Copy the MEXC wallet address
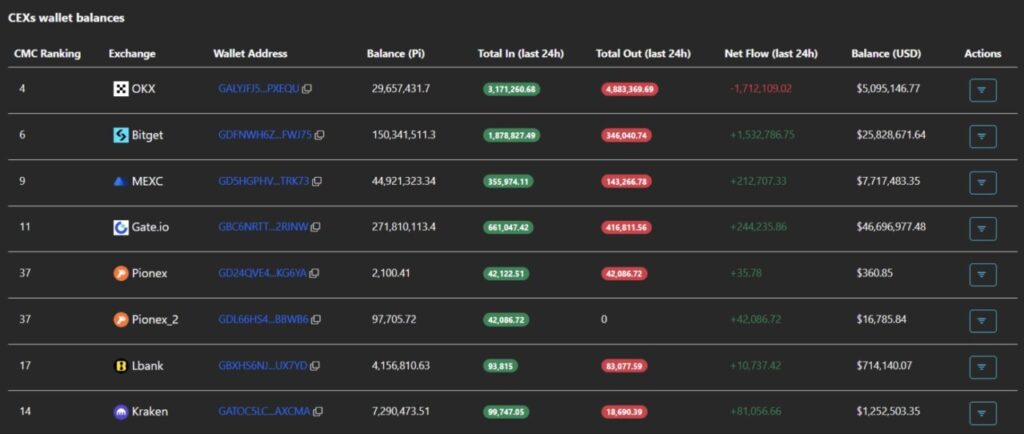The height and width of the screenshot is (434, 1024). [317, 182]
